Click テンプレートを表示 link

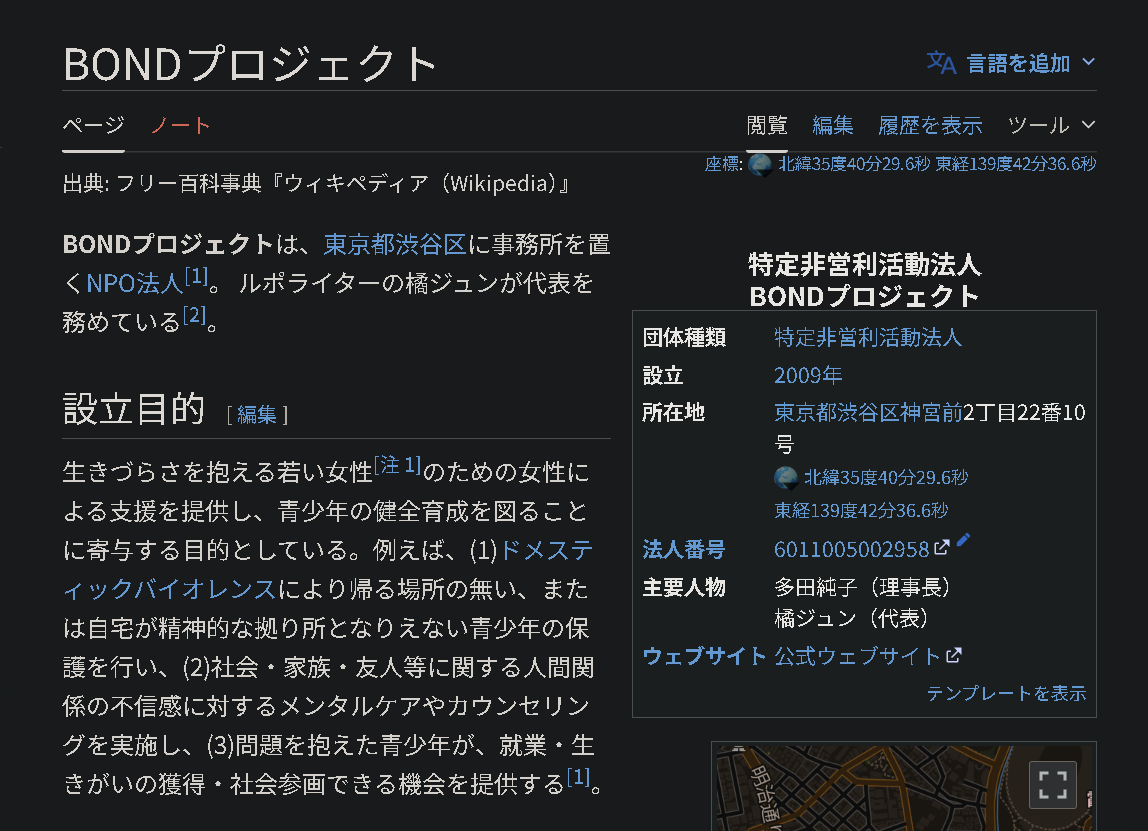[x=1006, y=693]
